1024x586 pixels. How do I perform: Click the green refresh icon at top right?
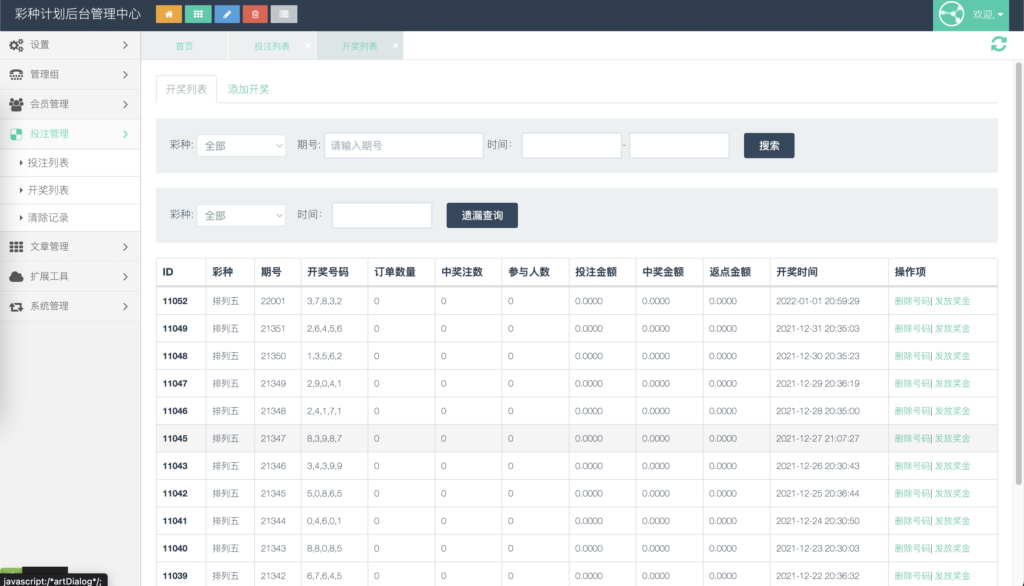(x=997, y=44)
